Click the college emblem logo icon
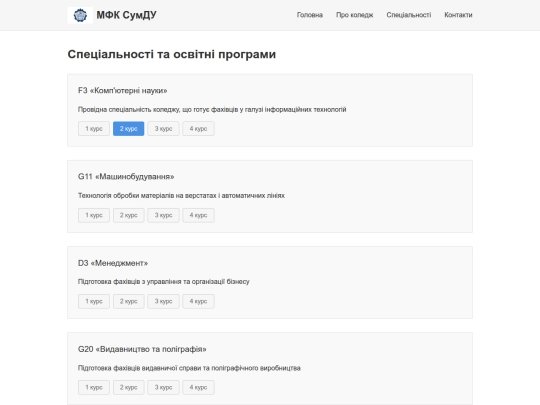Viewport: 540px width, 405px height. [x=80, y=15]
